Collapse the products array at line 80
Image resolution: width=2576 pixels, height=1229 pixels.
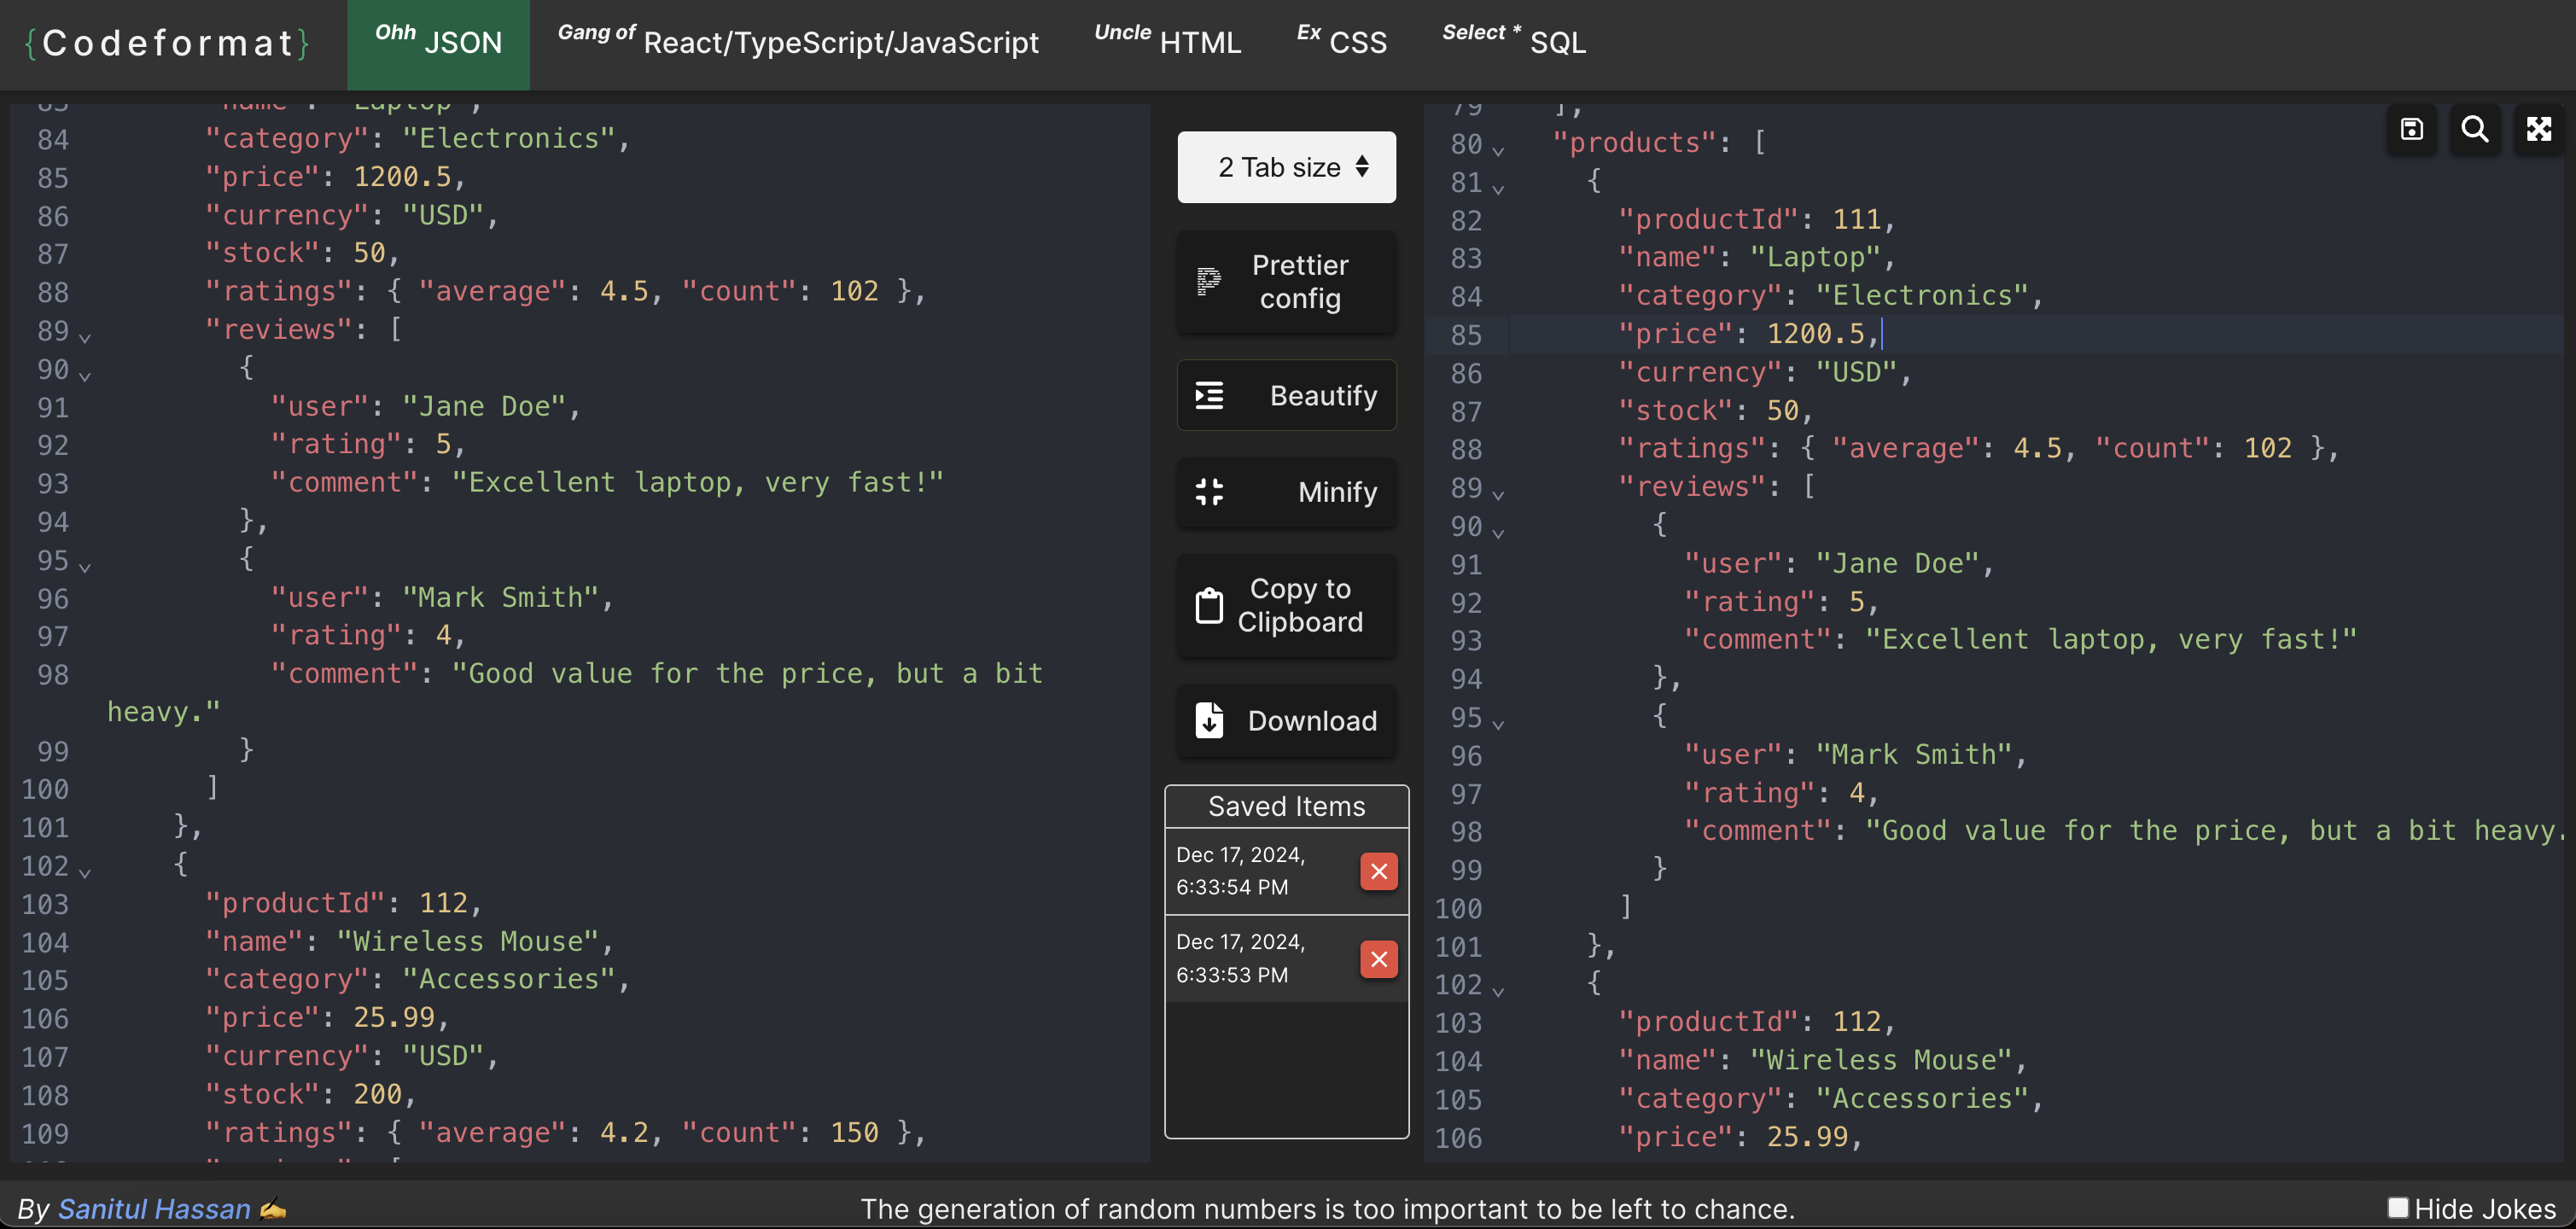coord(1499,148)
